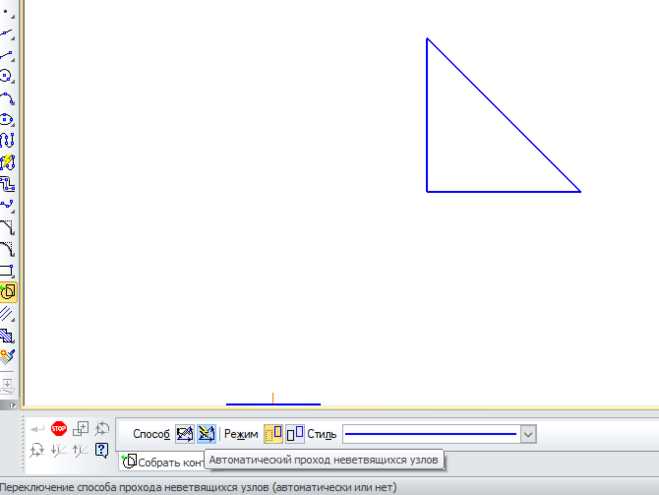Click the red STOP command button
The image size is (659, 495).
58,429
